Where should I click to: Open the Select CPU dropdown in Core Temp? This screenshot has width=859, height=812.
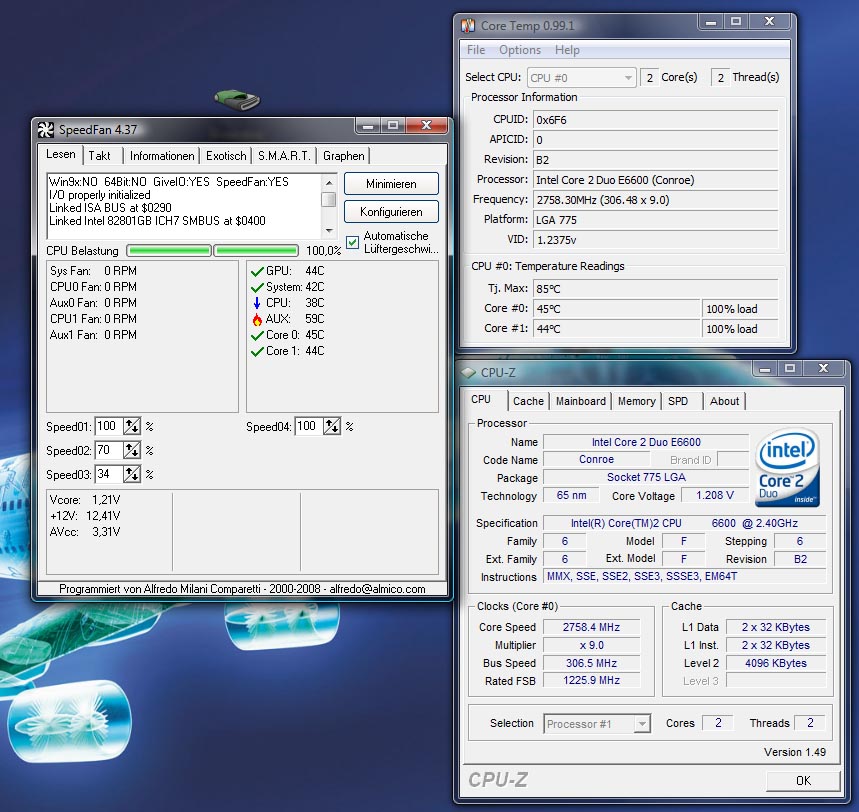(x=581, y=78)
